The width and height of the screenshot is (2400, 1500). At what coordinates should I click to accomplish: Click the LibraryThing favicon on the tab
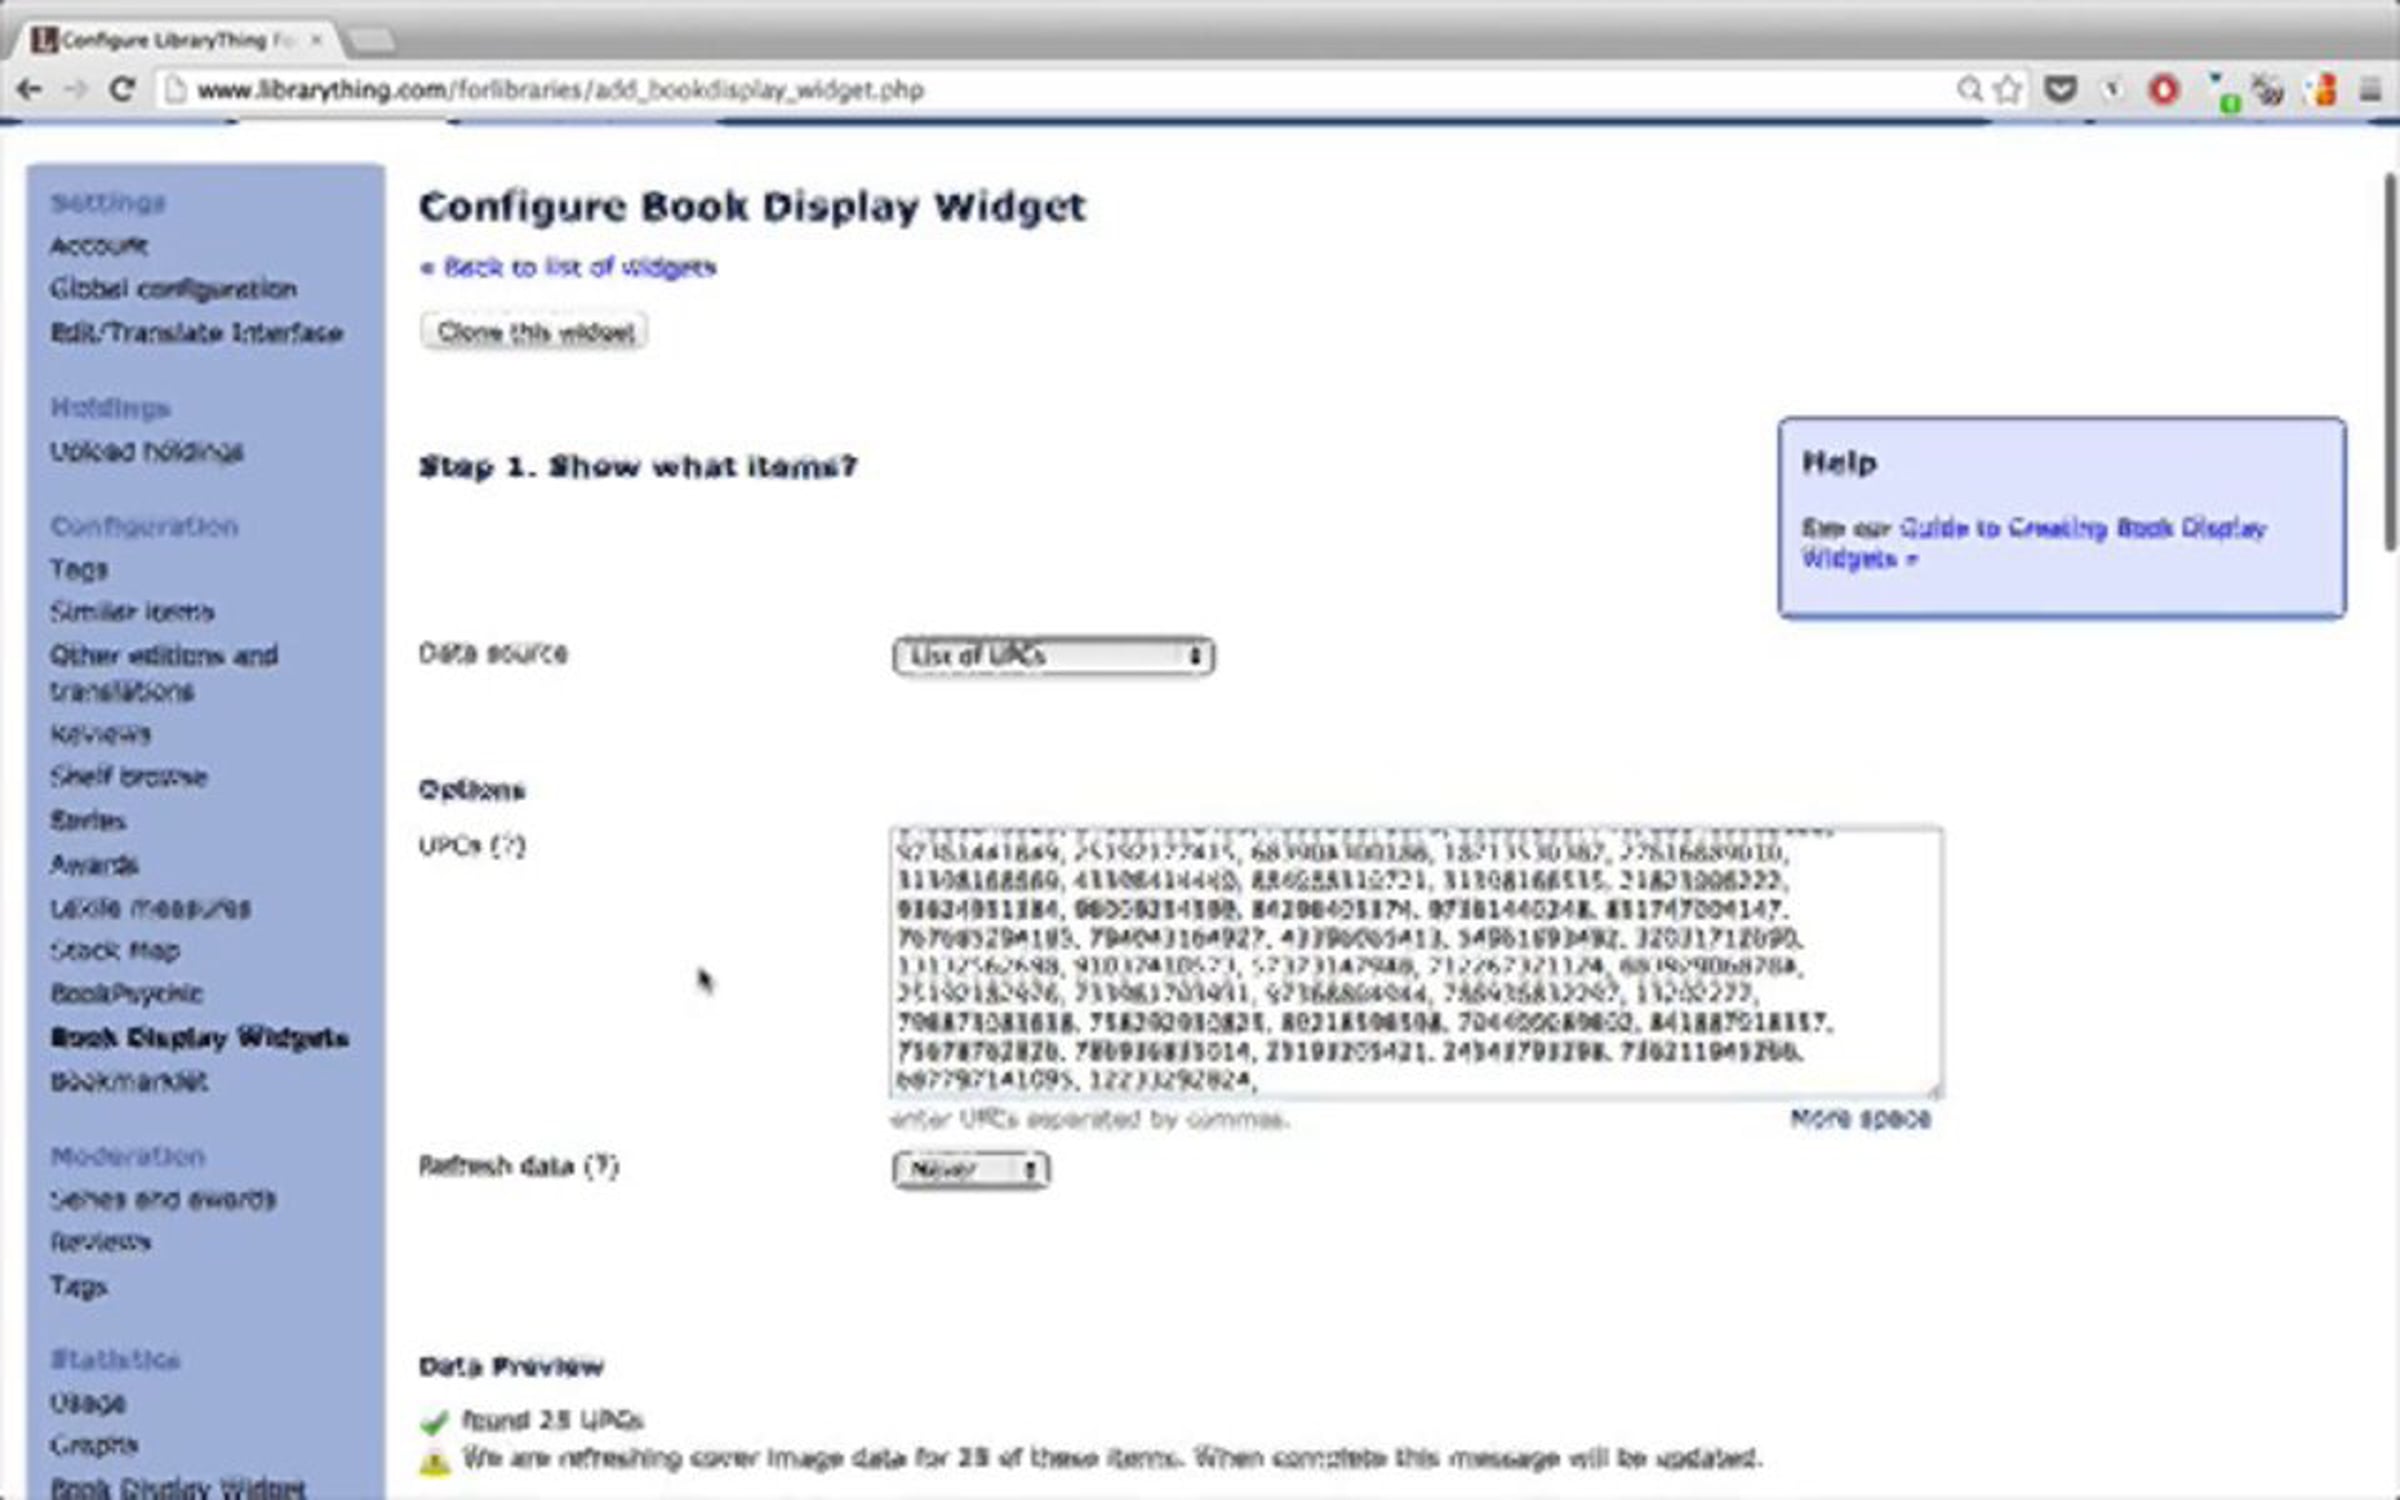pyautogui.click(x=44, y=40)
